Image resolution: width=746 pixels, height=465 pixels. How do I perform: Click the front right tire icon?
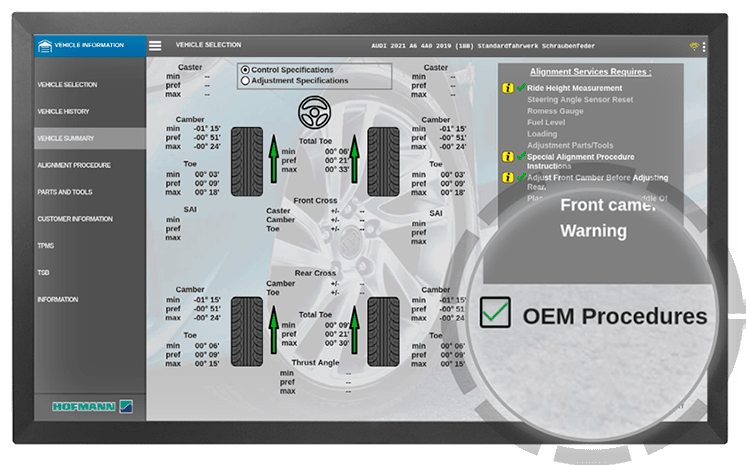(x=383, y=162)
